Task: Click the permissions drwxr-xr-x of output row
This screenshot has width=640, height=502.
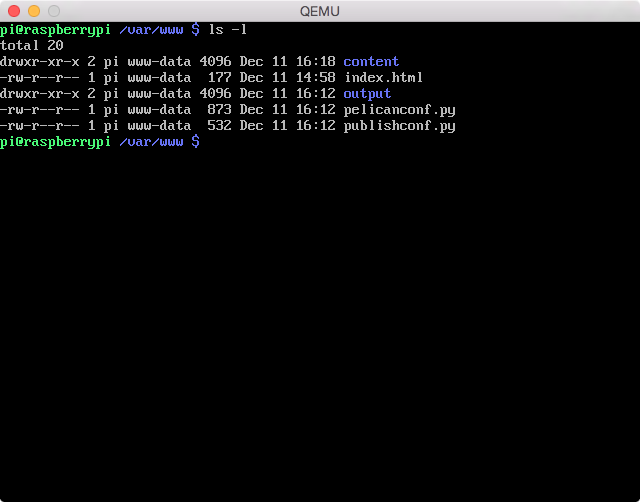Action: (40, 94)
